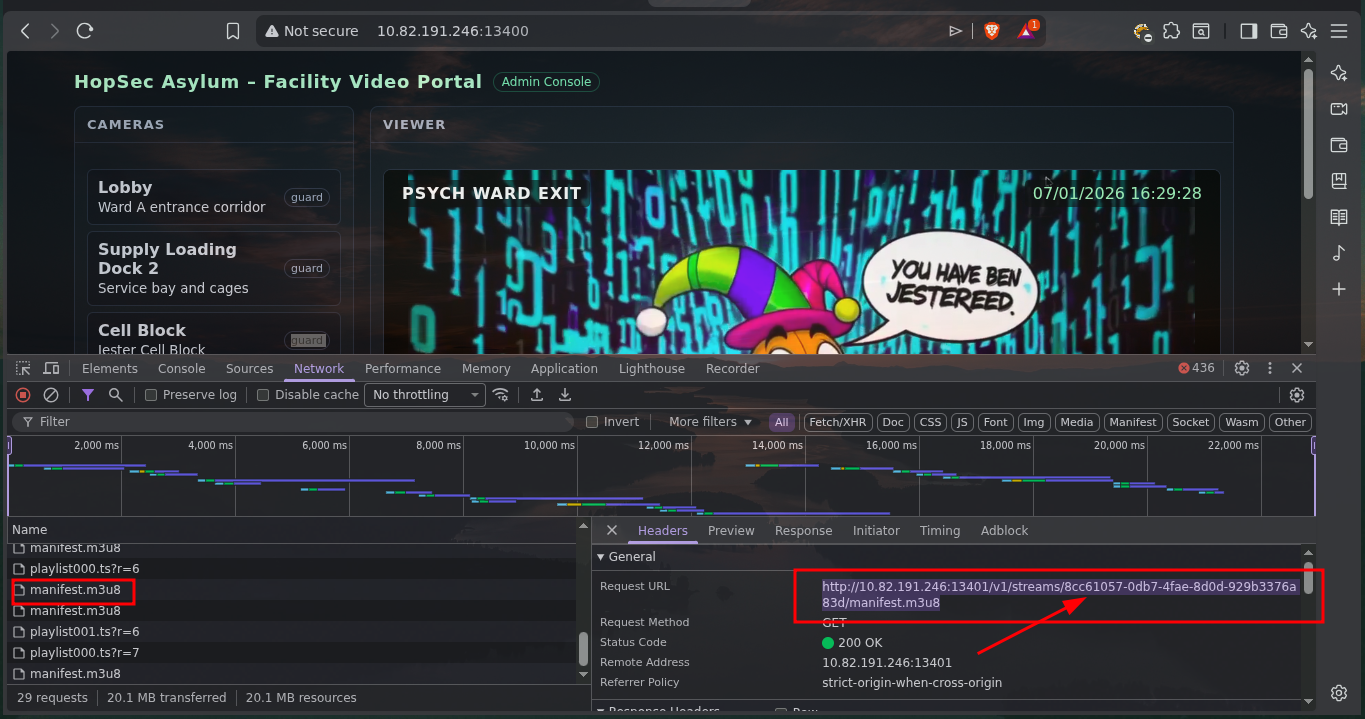Type in the network Filter field
Viewport: 1365px width, 719px height.
pos(300,422)
